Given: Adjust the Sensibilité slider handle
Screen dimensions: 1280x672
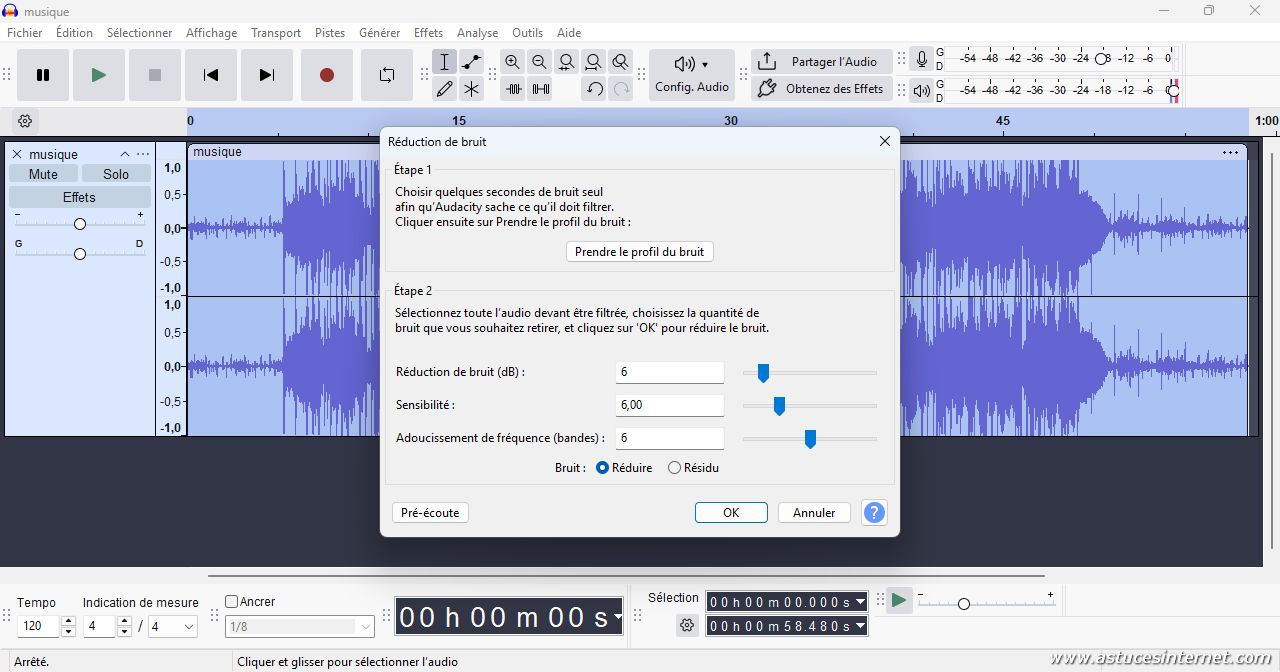Looking at the screenshot, I should point(779,406).
